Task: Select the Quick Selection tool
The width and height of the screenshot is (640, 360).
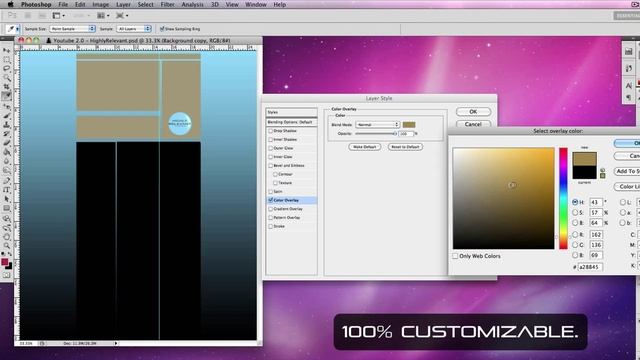Action: [7, 78]
